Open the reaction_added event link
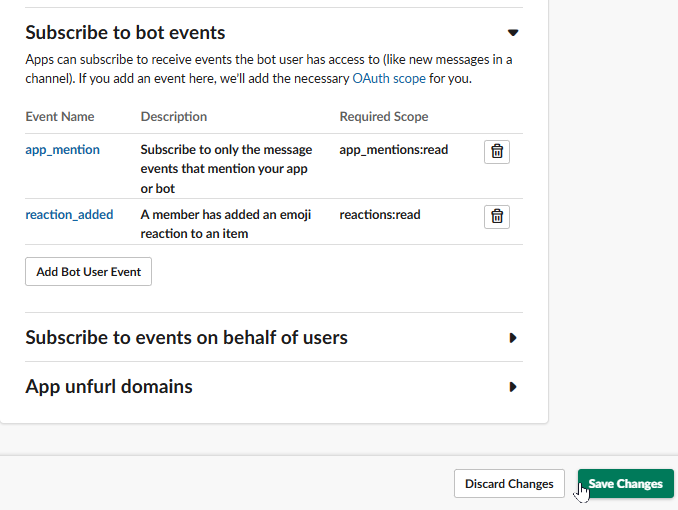 point(69,214)
